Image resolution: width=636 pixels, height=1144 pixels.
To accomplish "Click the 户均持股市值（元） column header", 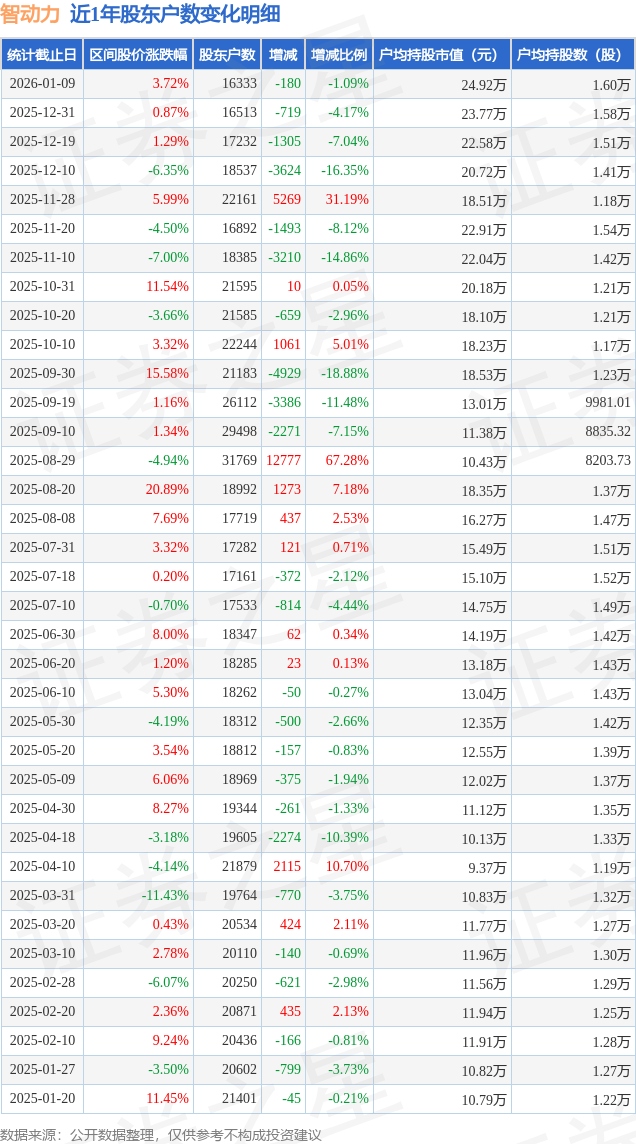I will [x=440, y=55].
